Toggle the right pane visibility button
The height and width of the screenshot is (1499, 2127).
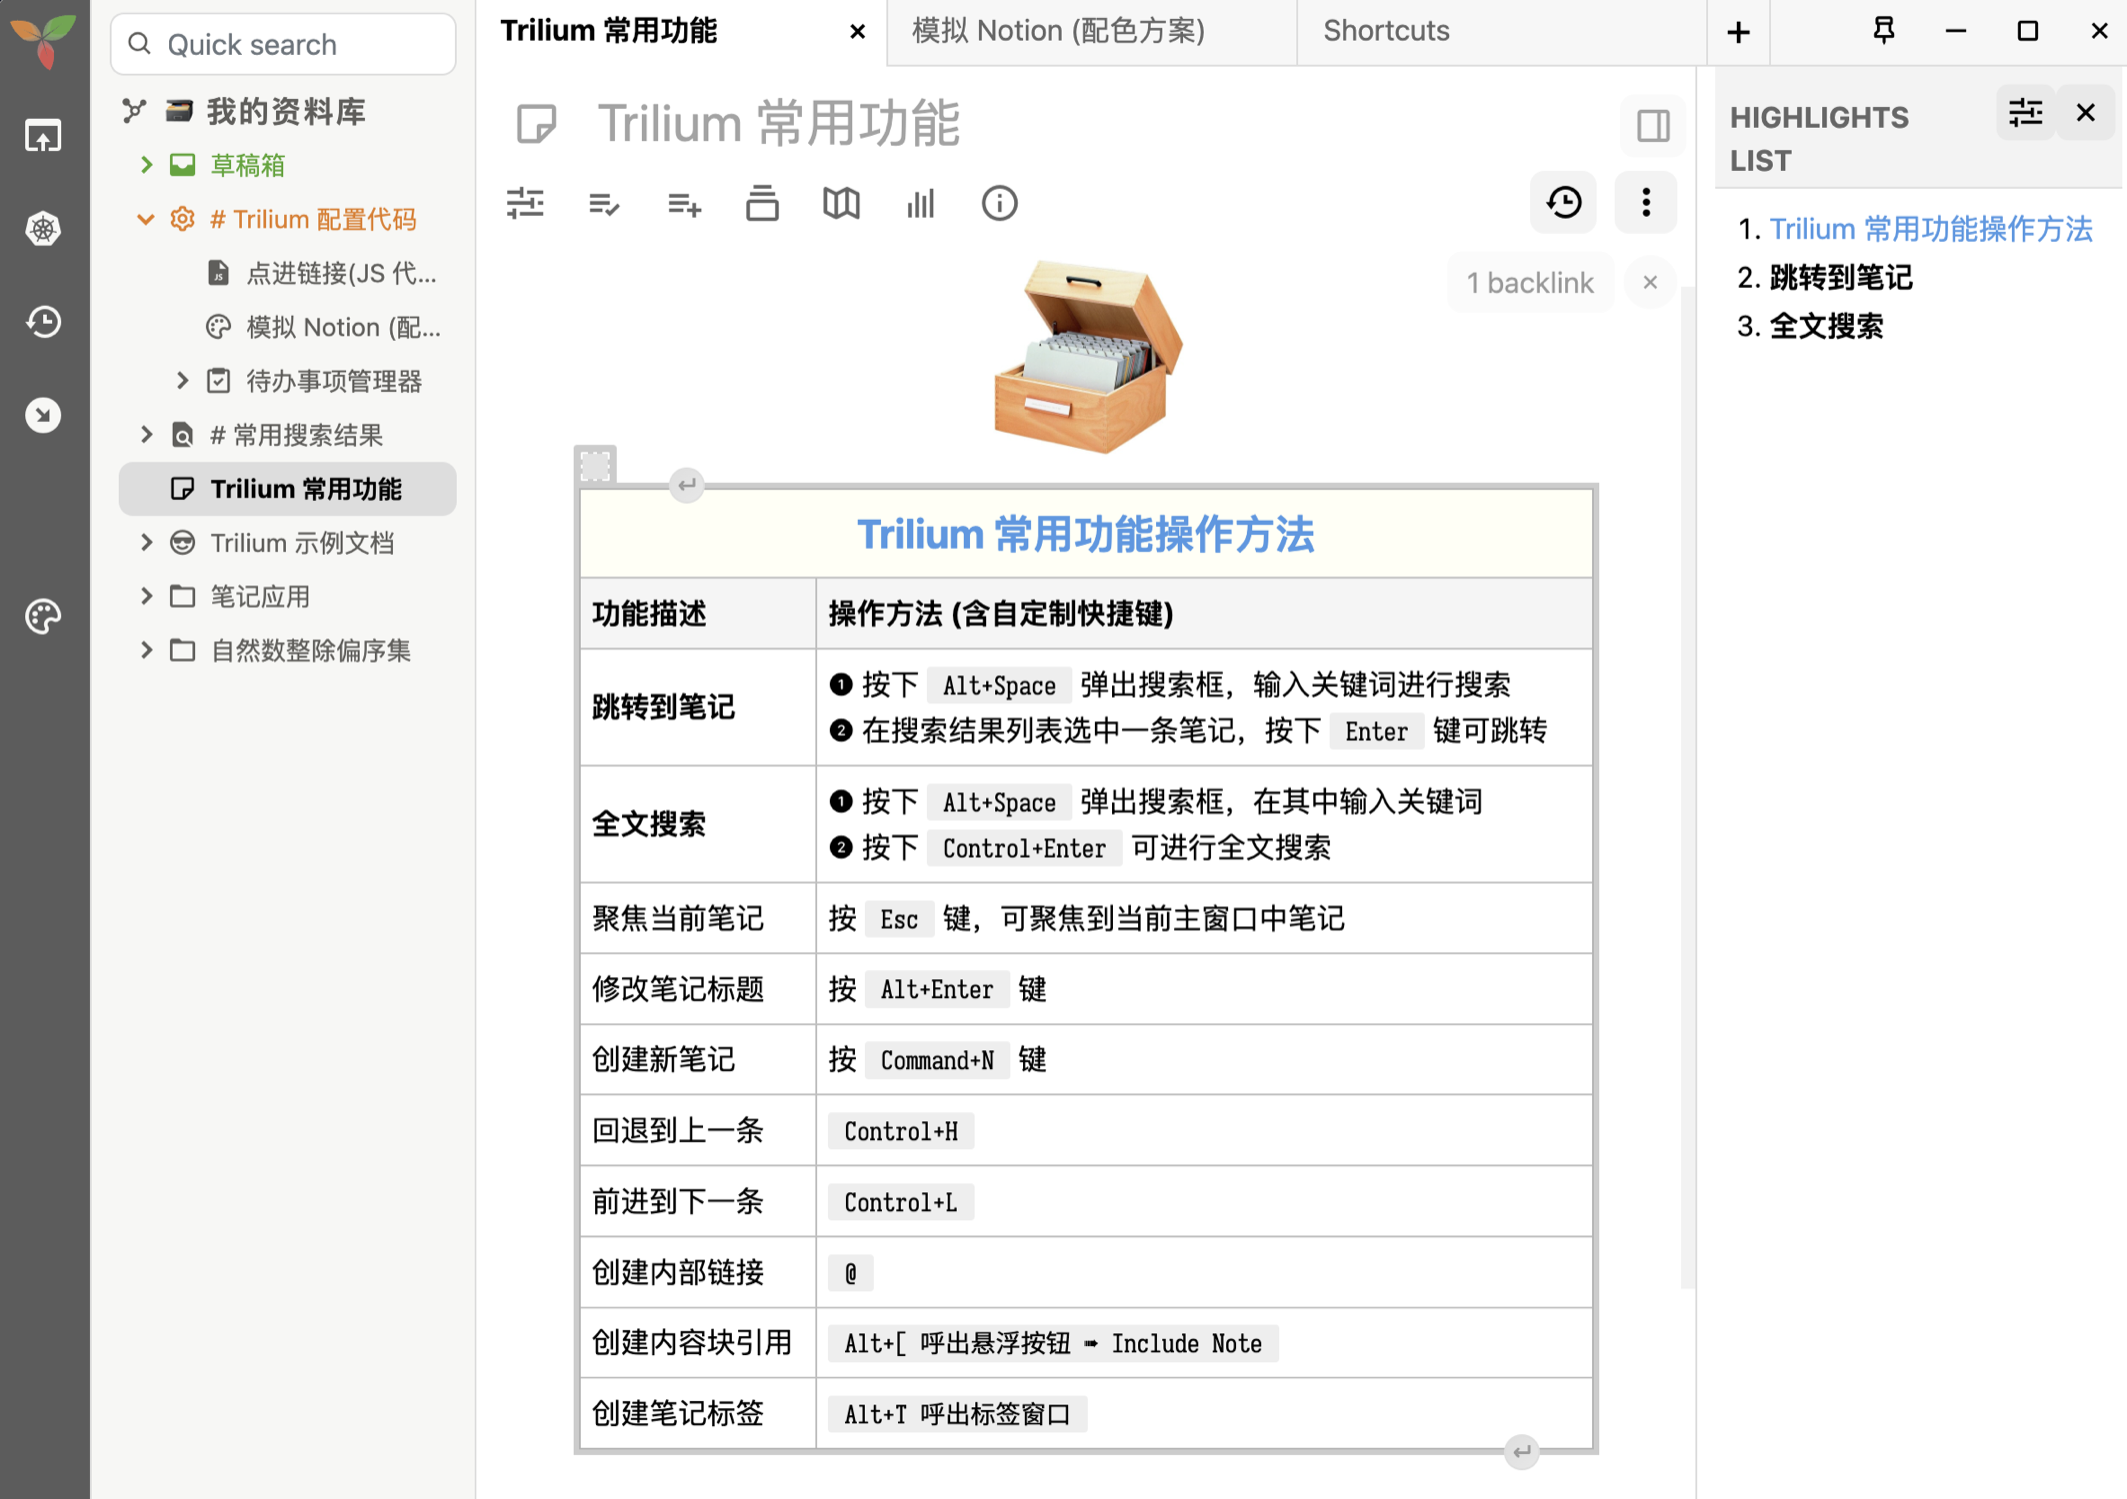(1652, 126)
